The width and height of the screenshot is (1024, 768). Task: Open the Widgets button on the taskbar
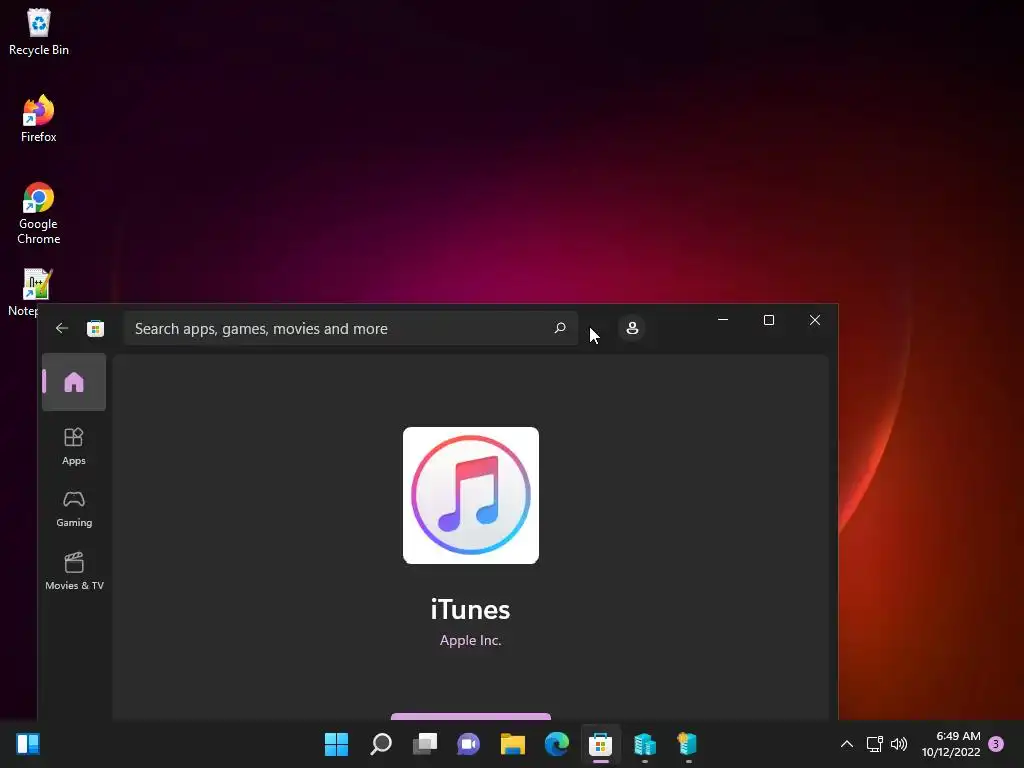point(28,744)
